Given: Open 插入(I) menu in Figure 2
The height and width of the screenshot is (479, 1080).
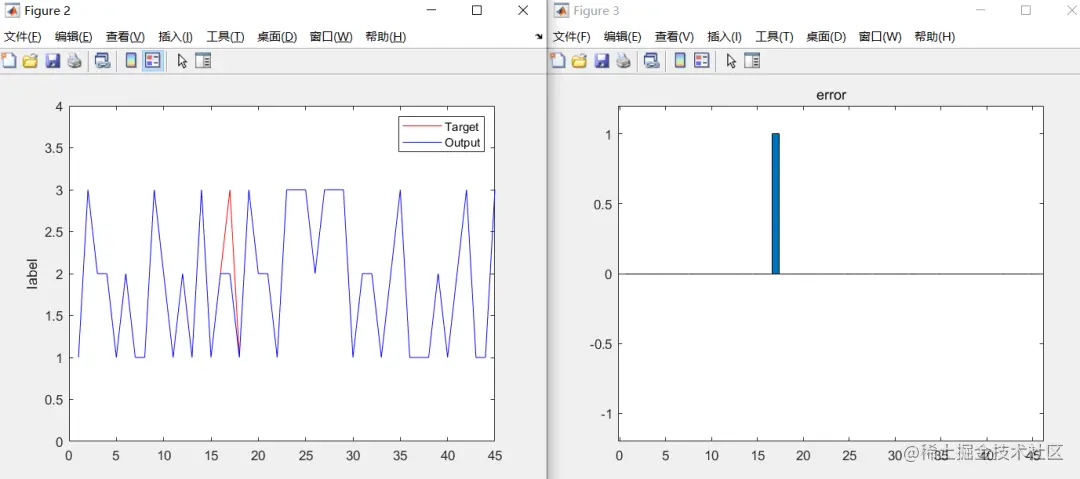Looking at the screenshot, I should (175, 37).
